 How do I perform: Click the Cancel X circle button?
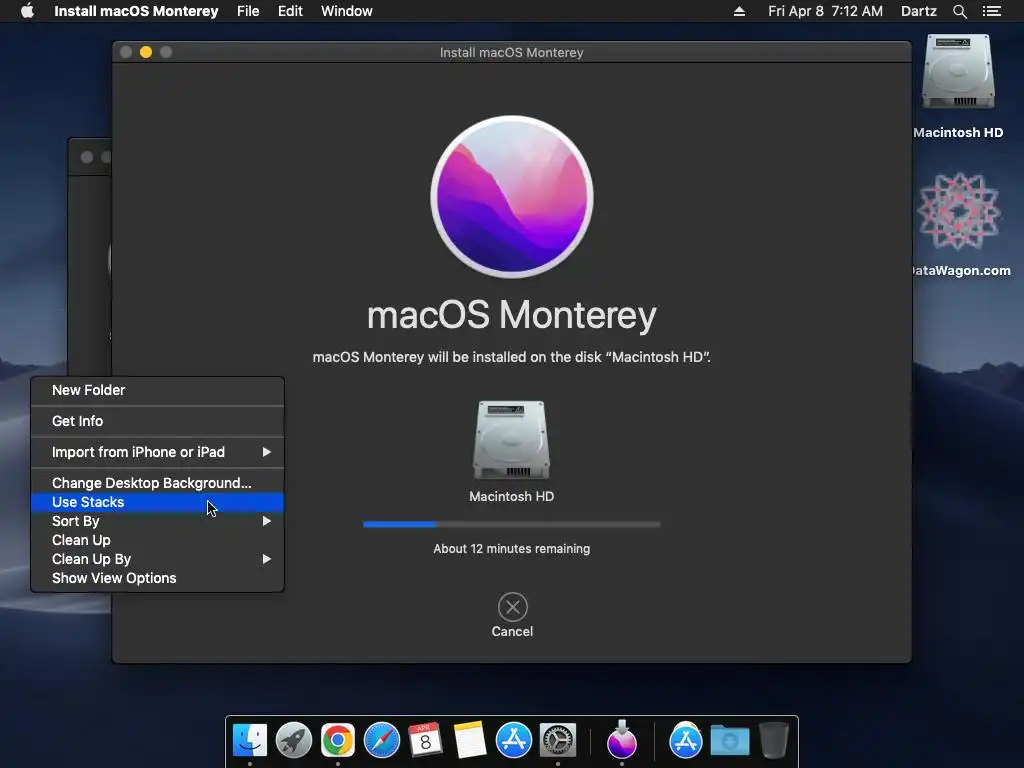click(513, 607)
